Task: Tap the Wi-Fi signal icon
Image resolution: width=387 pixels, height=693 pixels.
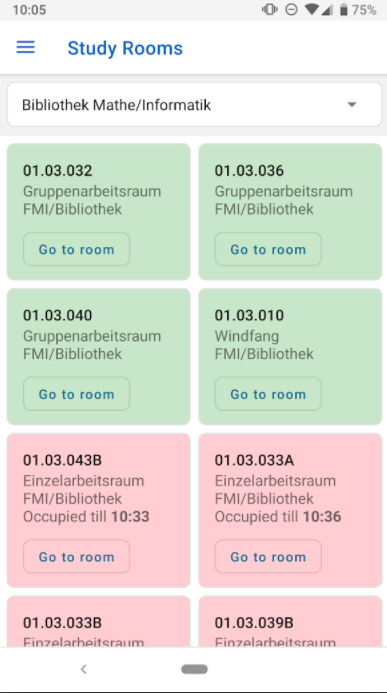Action: click(311, 10)
